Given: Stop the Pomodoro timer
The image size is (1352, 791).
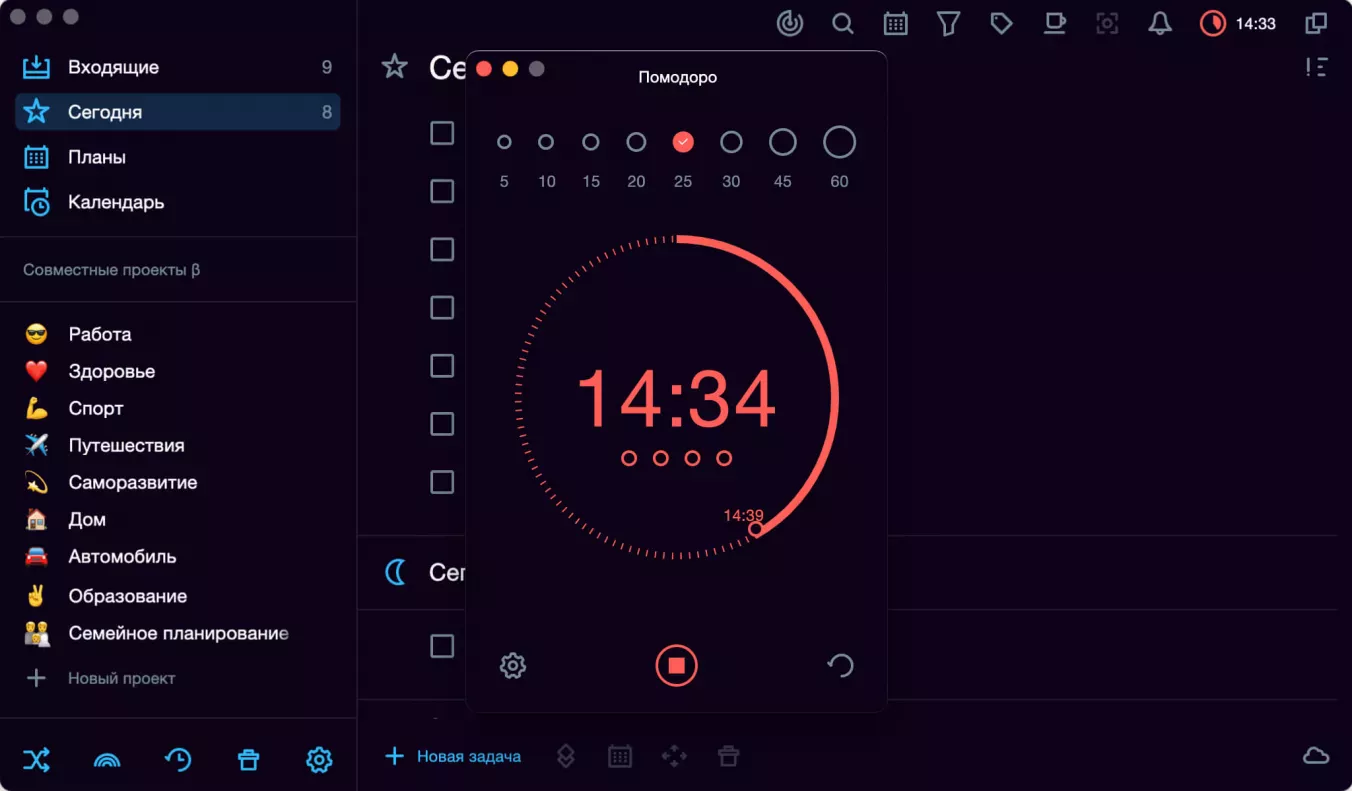Looking at the screenshot, I should [x=677, y=665].
